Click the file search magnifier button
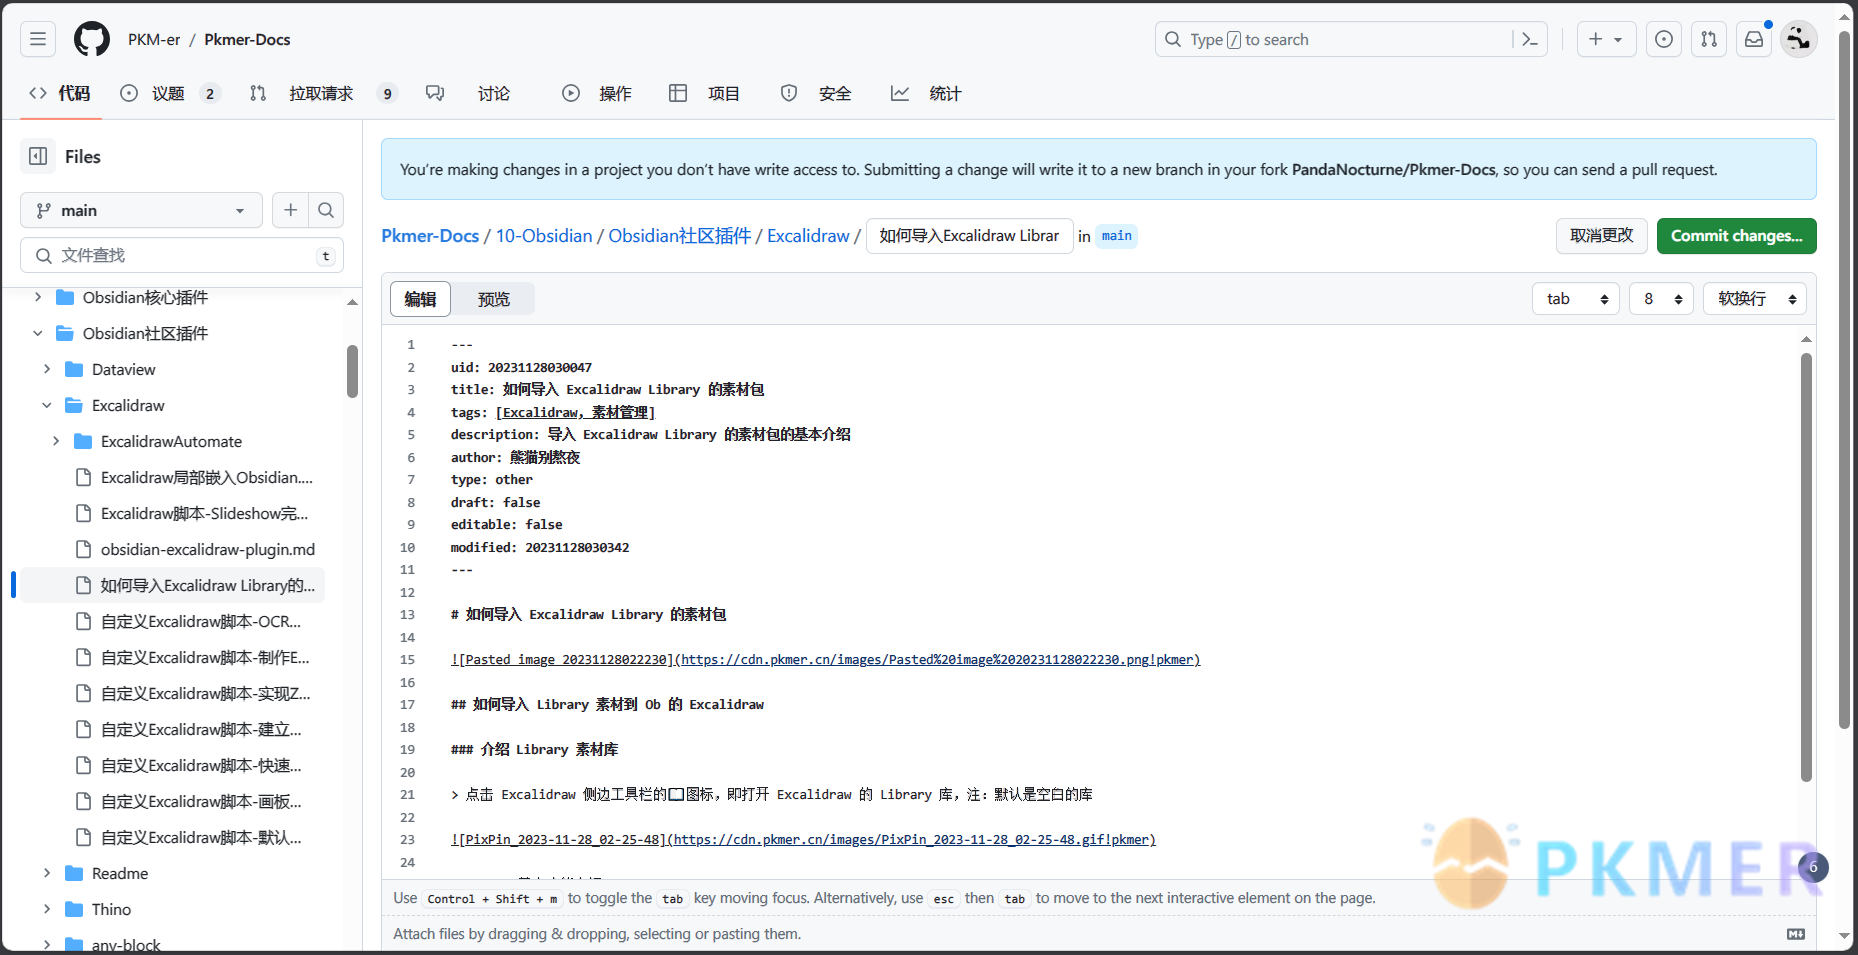The height and width of the screenshot is (955, 1858). 326,210
